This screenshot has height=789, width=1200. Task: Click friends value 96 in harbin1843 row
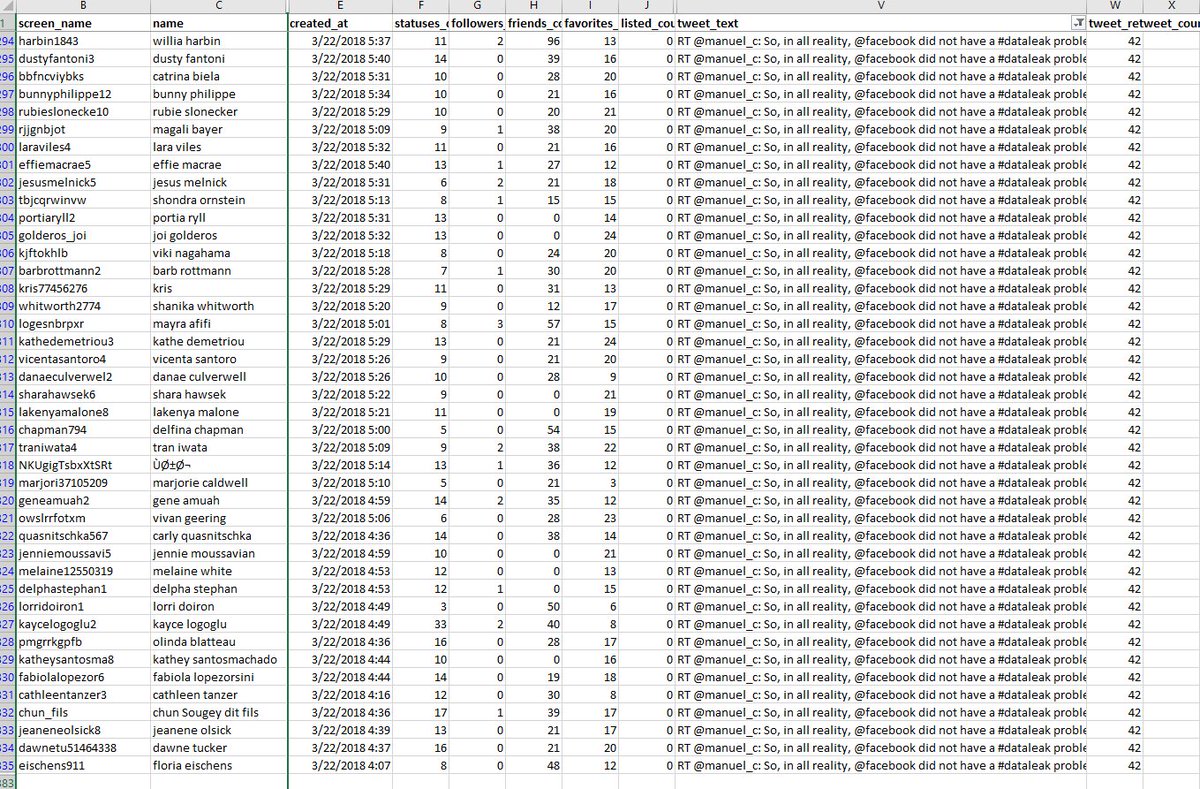click(534, 41)
